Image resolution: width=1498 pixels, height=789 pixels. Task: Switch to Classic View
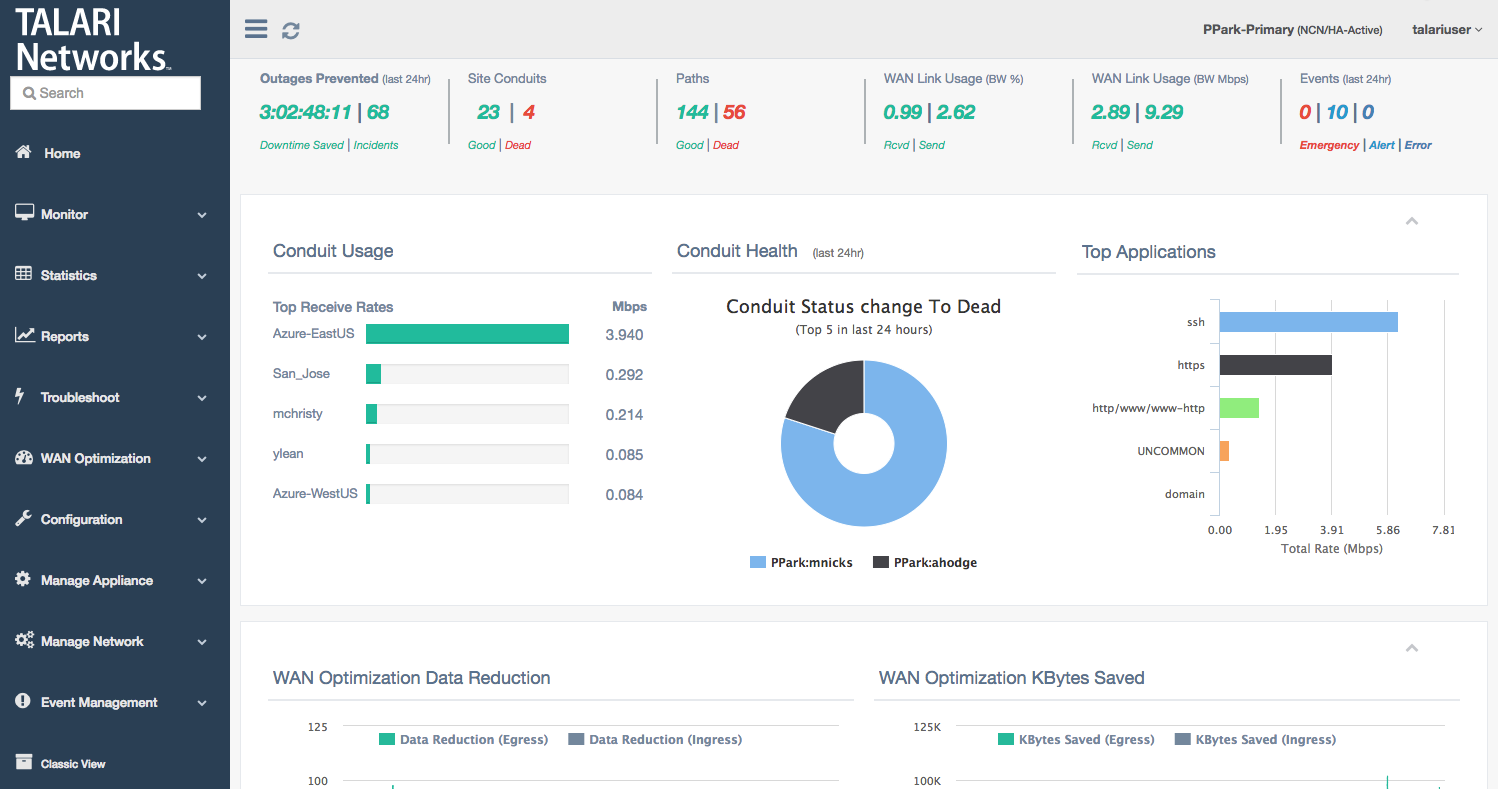tap(73, 764)
